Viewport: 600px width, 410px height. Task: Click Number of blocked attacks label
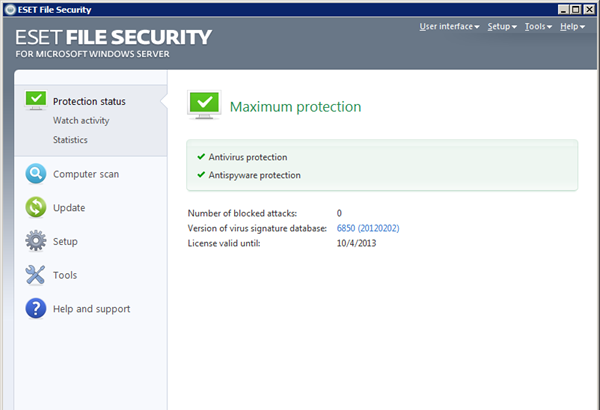coord(242,213)
